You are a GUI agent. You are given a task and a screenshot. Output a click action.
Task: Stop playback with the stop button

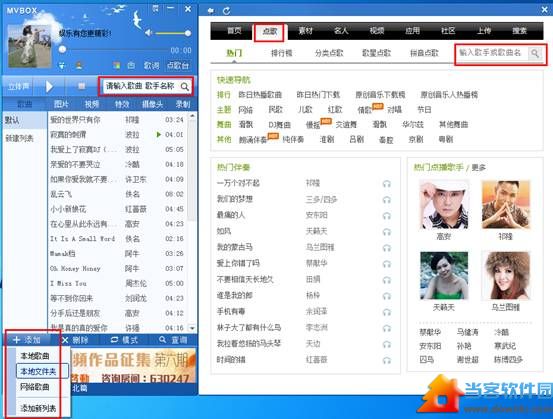coord(81,86)
